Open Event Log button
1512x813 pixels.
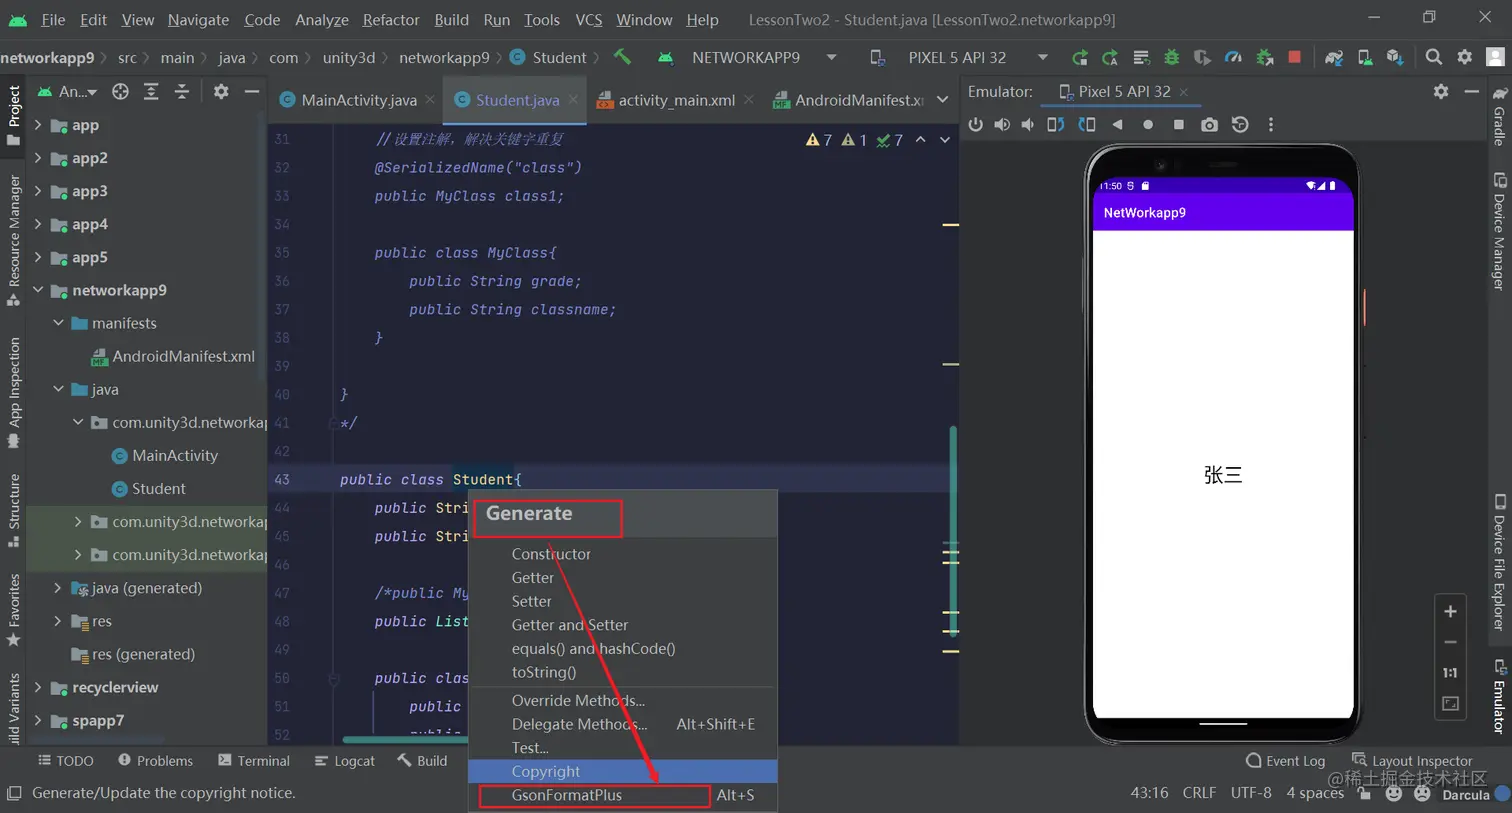coord(1285,761)
